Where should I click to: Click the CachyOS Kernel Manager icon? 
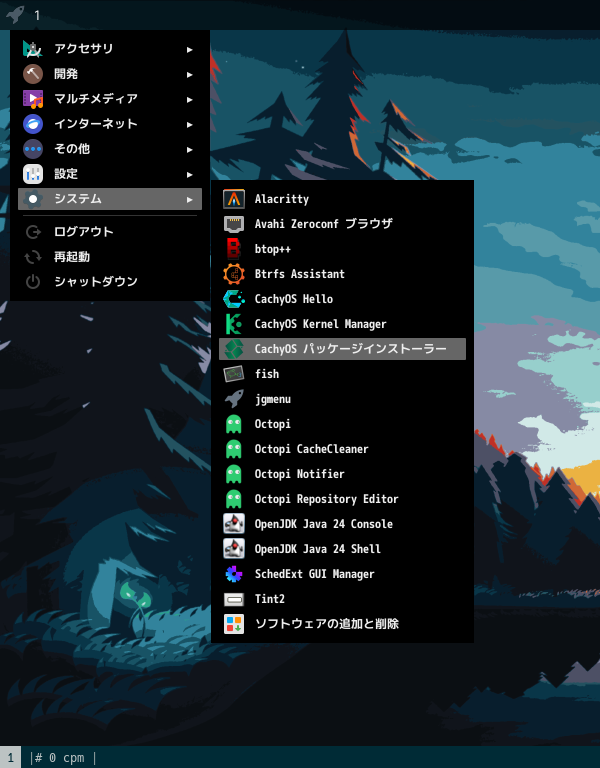[234, 324]
